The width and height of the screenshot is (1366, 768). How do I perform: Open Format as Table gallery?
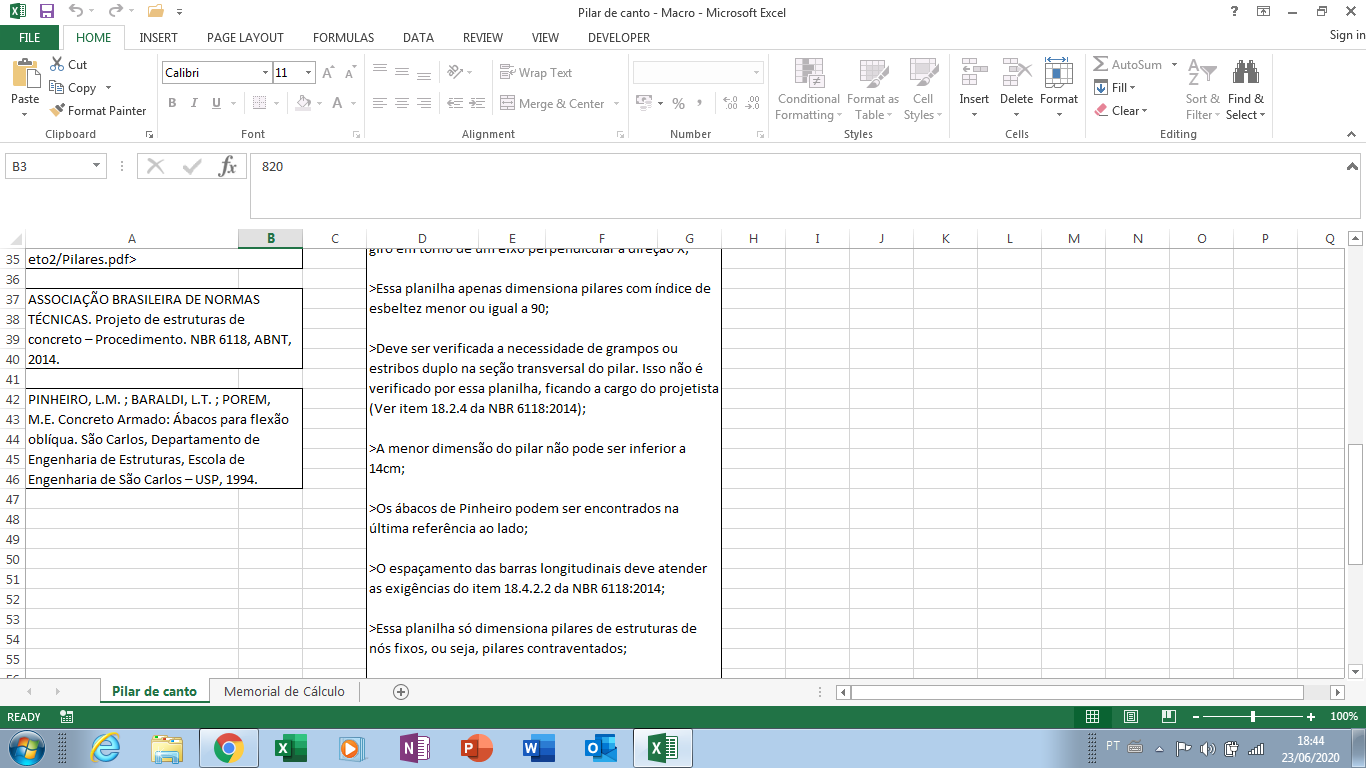tap(873, 90)
